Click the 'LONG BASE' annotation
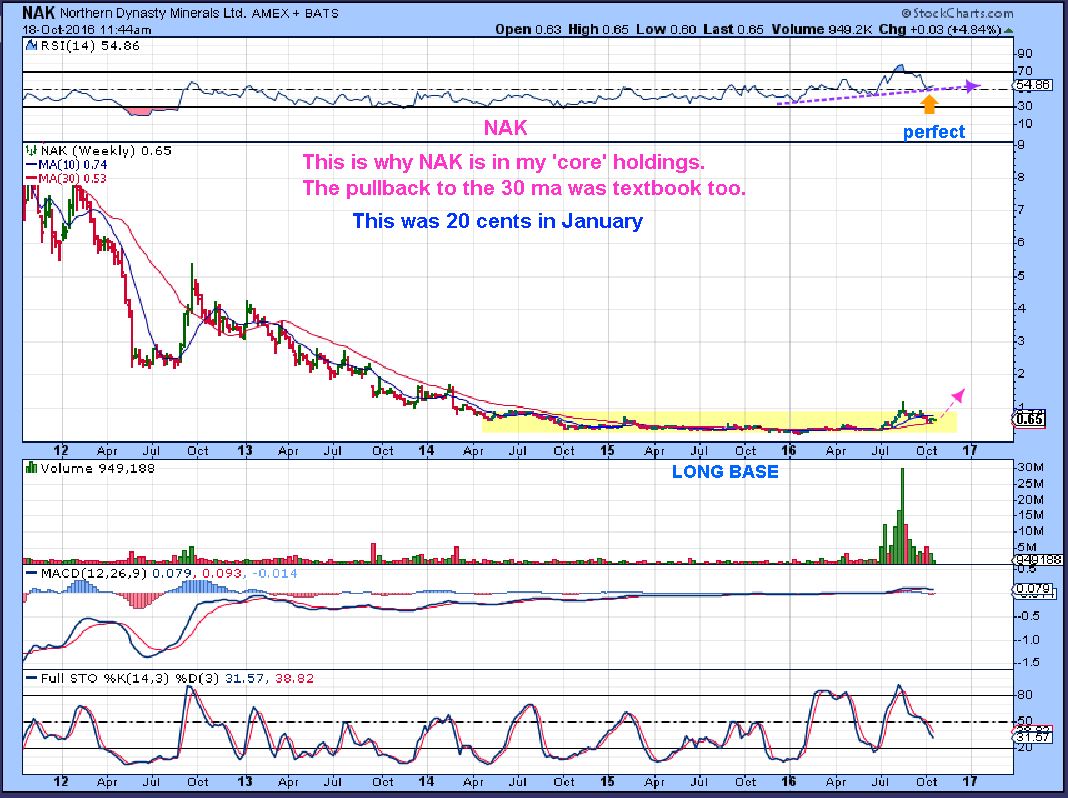 click(x=725, y=471)
